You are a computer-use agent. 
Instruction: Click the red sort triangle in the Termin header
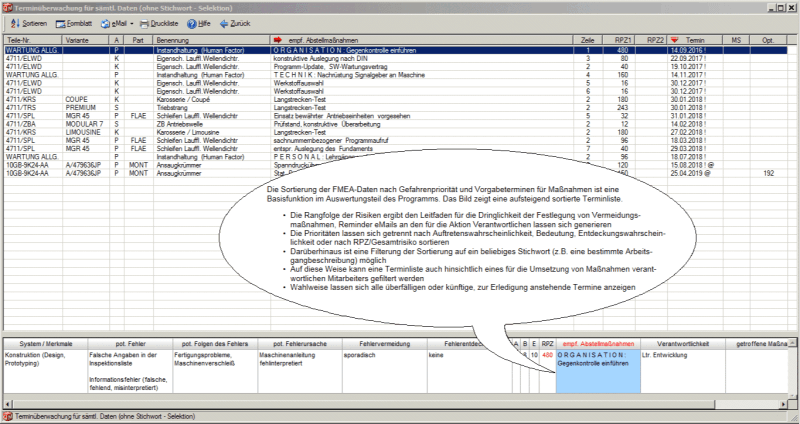674,39
